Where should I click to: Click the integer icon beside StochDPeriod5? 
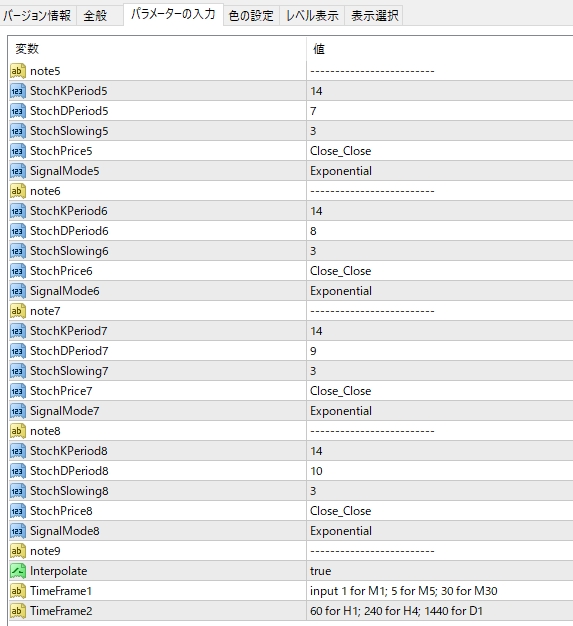tap(18, 111)
